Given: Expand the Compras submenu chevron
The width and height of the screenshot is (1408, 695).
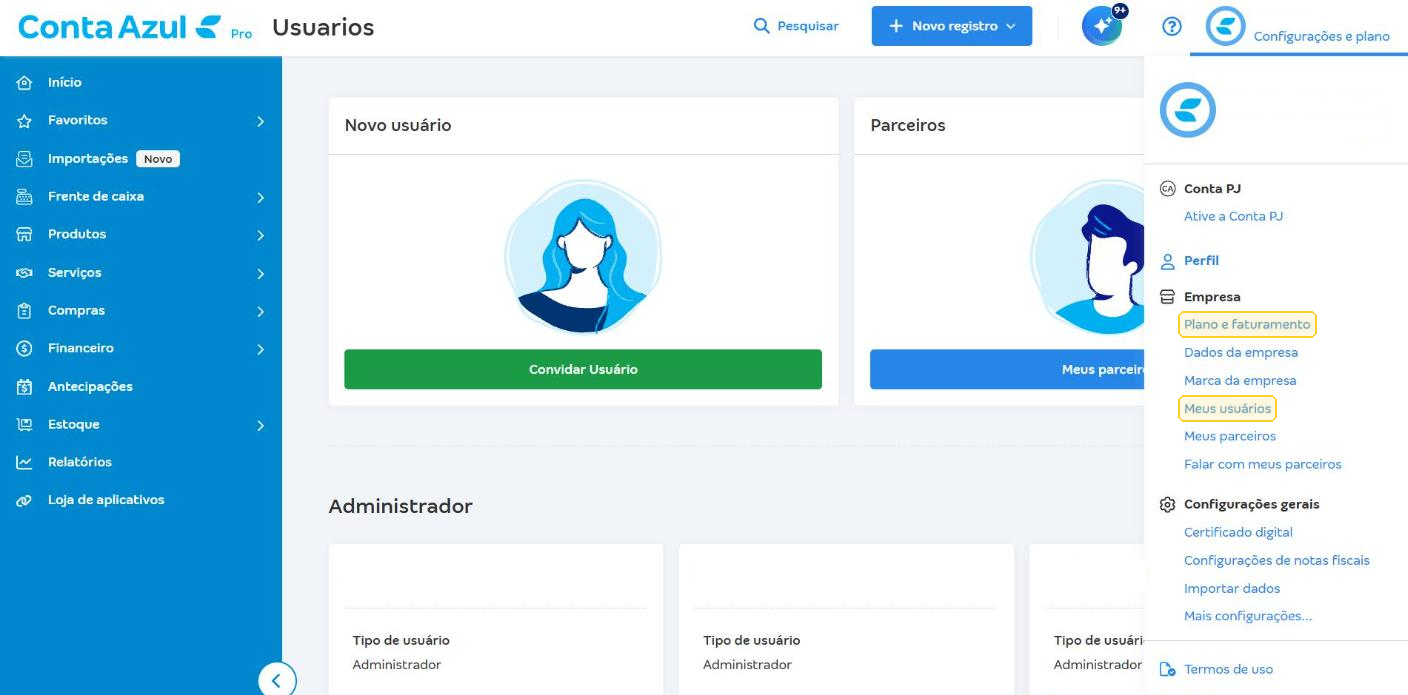Looking at the screenshot, I should click(x=260, y=312).
